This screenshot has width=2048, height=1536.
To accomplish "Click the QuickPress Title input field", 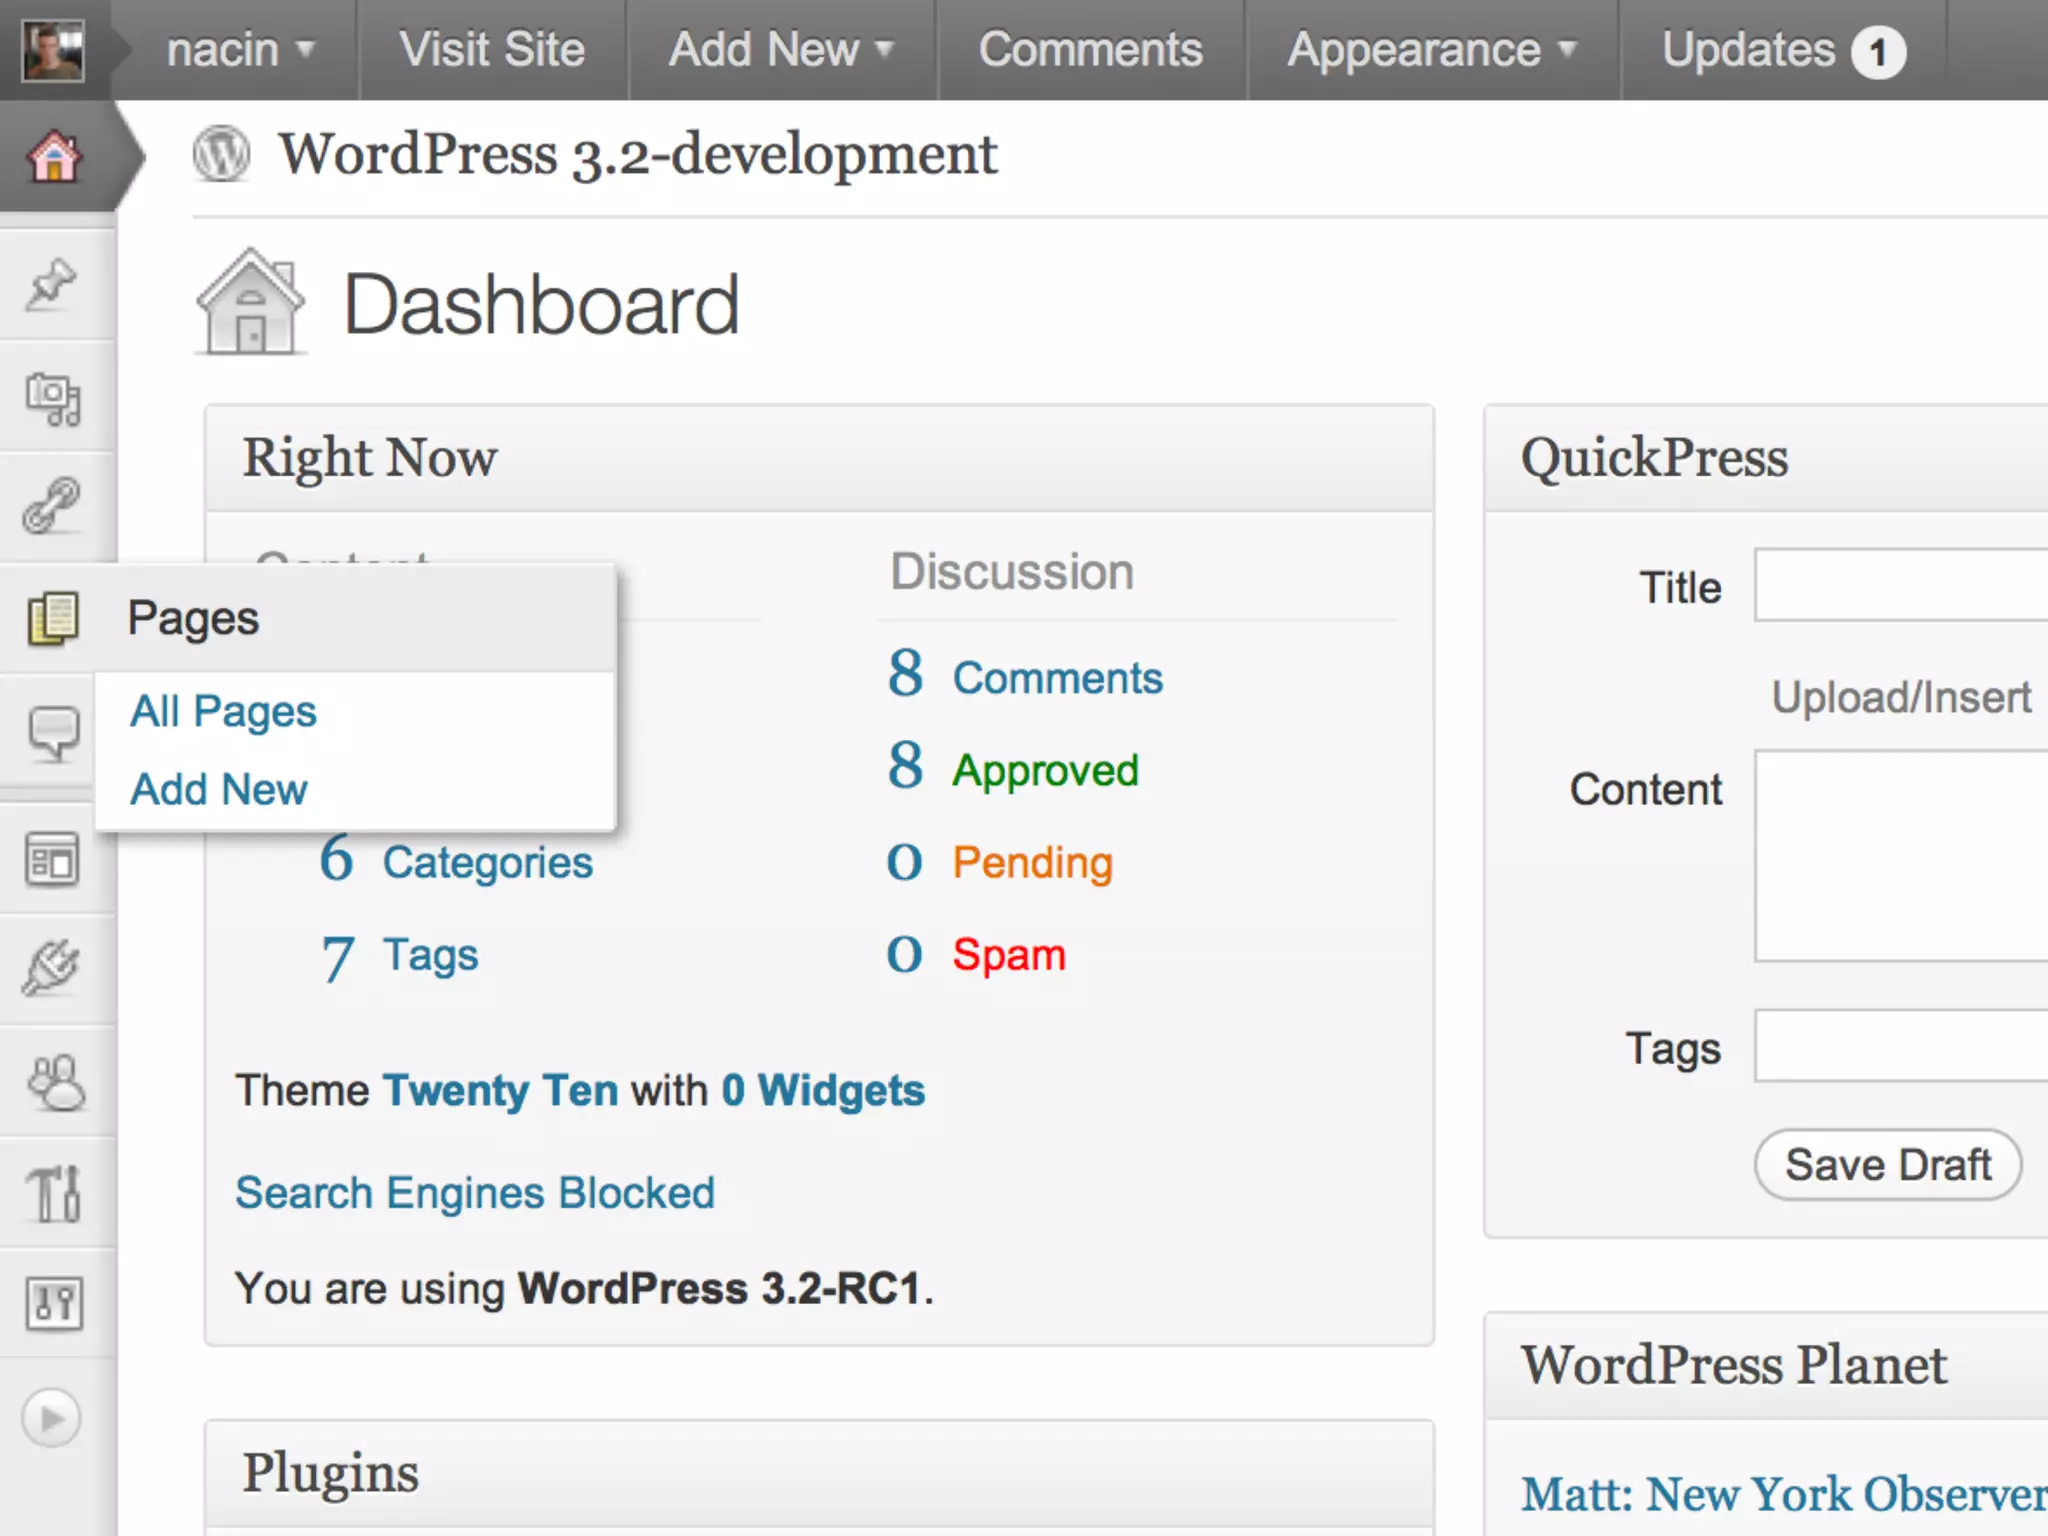I will [1900, 586].
